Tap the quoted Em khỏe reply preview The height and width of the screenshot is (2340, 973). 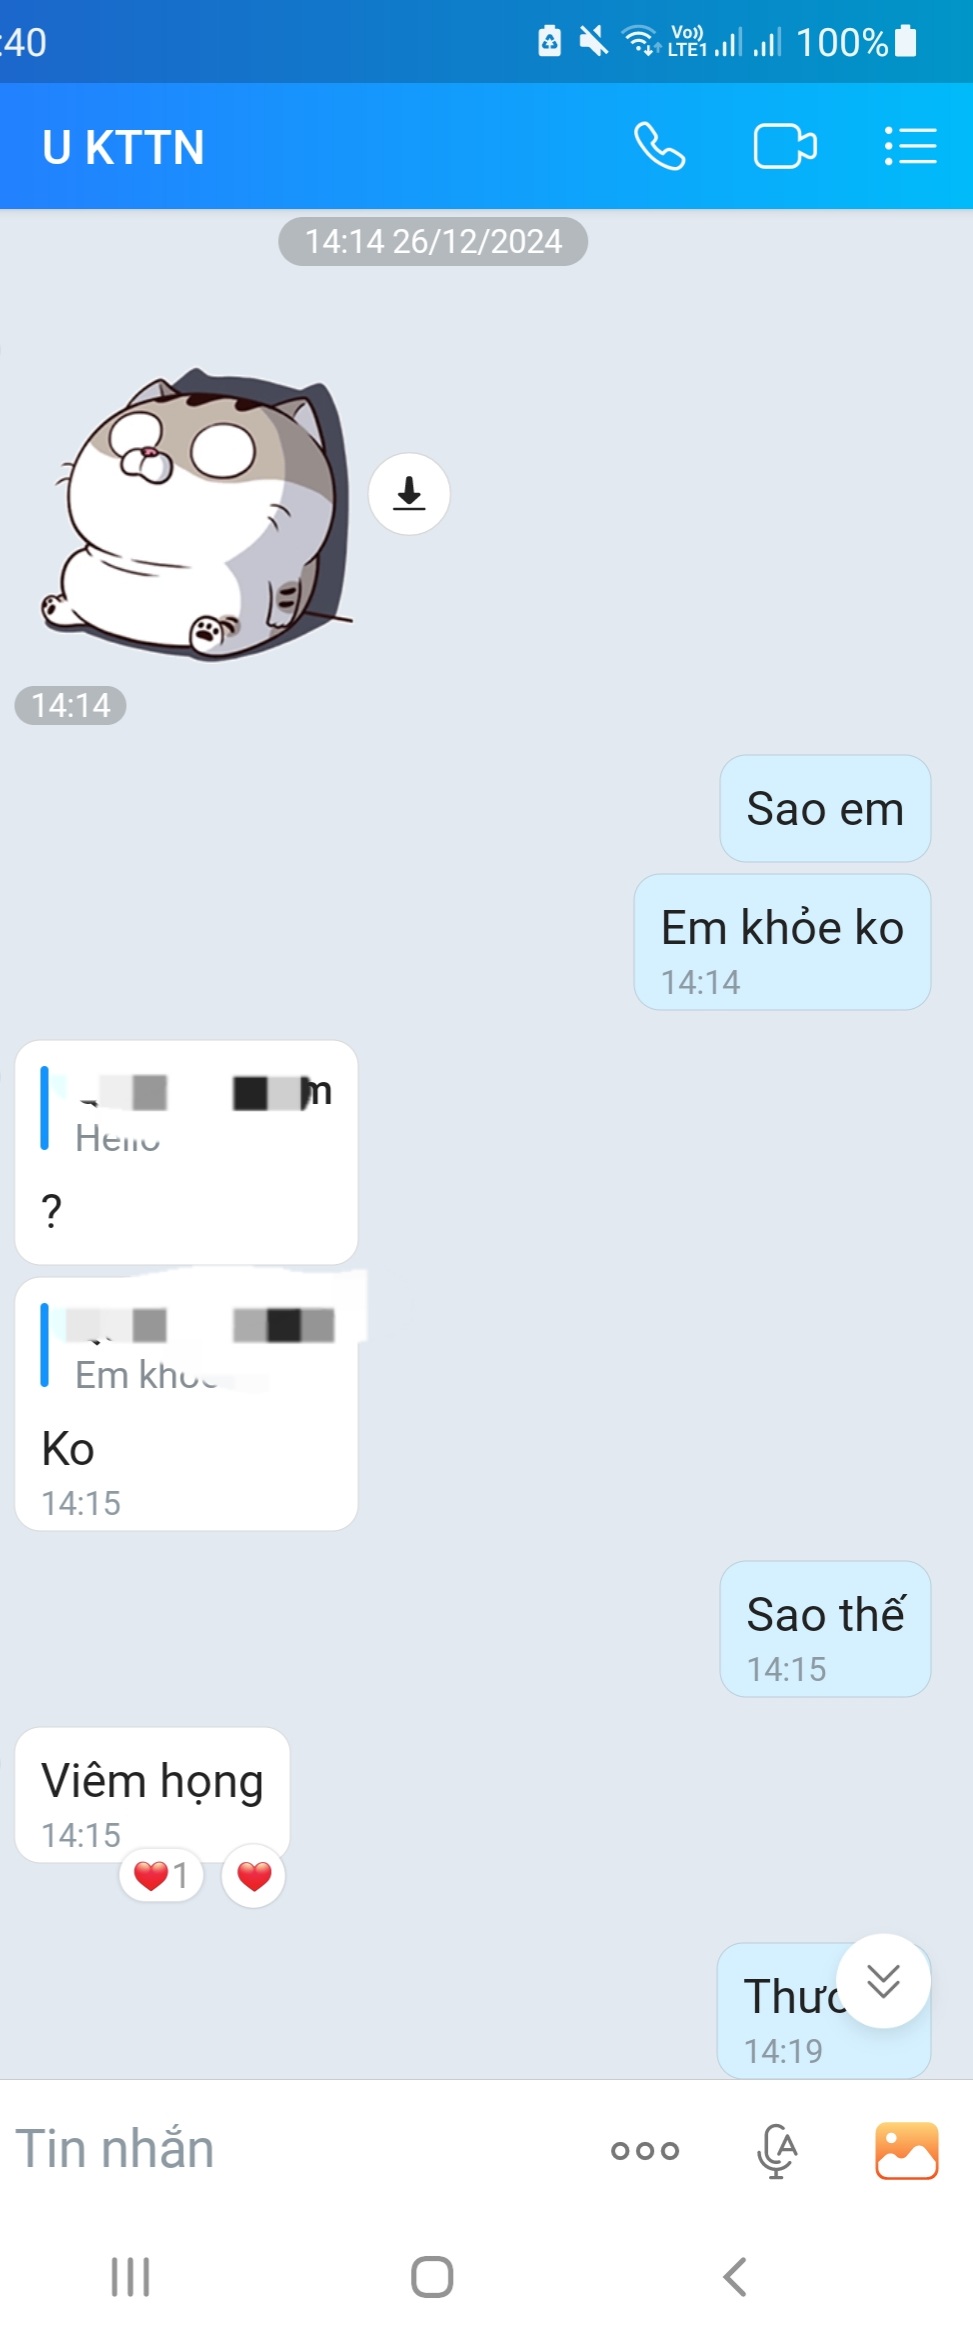187,1347
